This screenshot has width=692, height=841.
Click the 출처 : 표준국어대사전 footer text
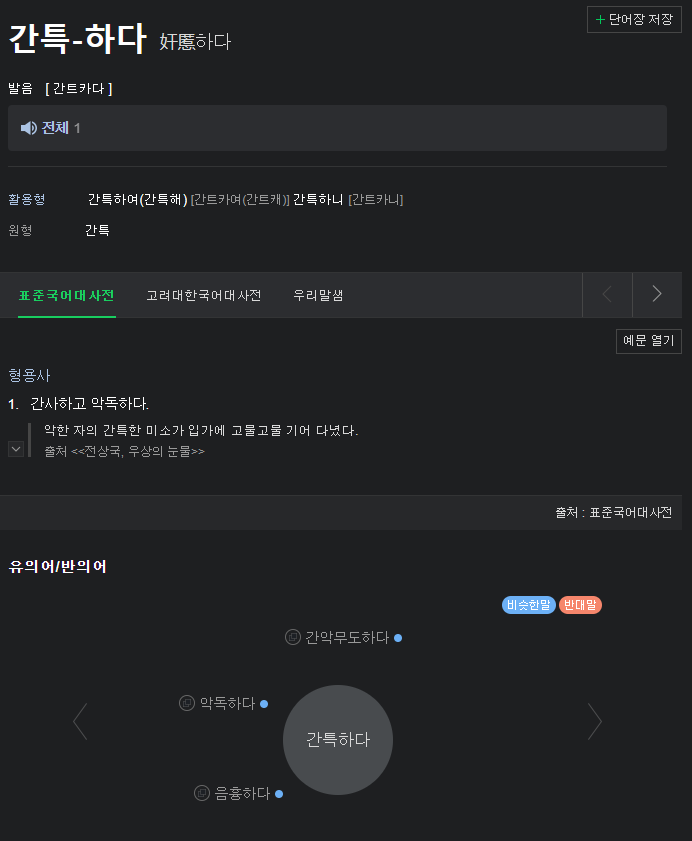[614, 512]
